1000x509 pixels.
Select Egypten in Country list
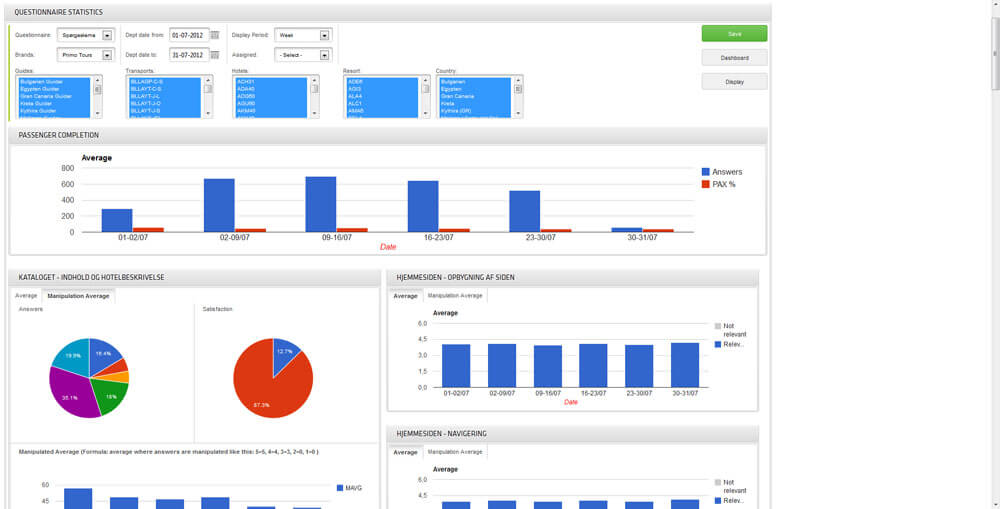coord(475,89)
